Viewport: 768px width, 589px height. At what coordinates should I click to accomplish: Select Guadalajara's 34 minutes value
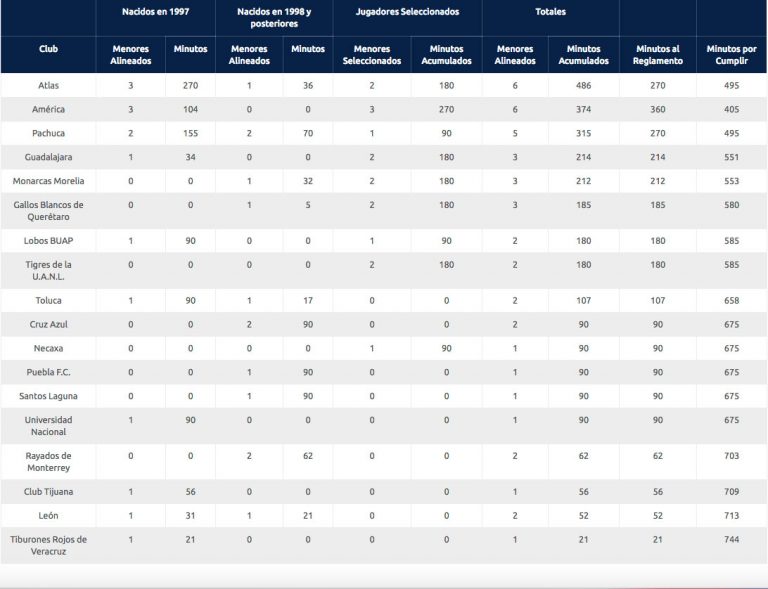(x=191, y=157)
